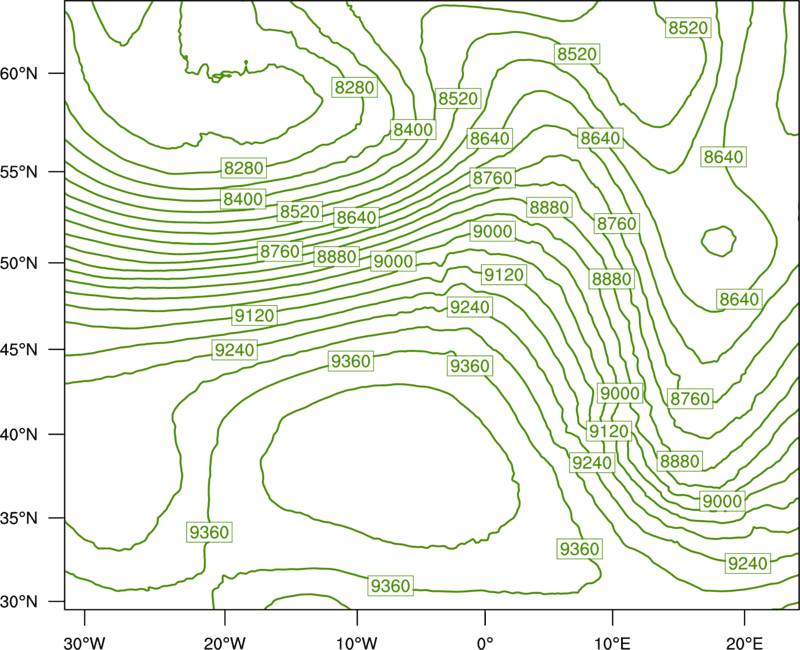Select the 55°N latitude axis label
Viewport: 800px width, 650px height.
(19, 172)
